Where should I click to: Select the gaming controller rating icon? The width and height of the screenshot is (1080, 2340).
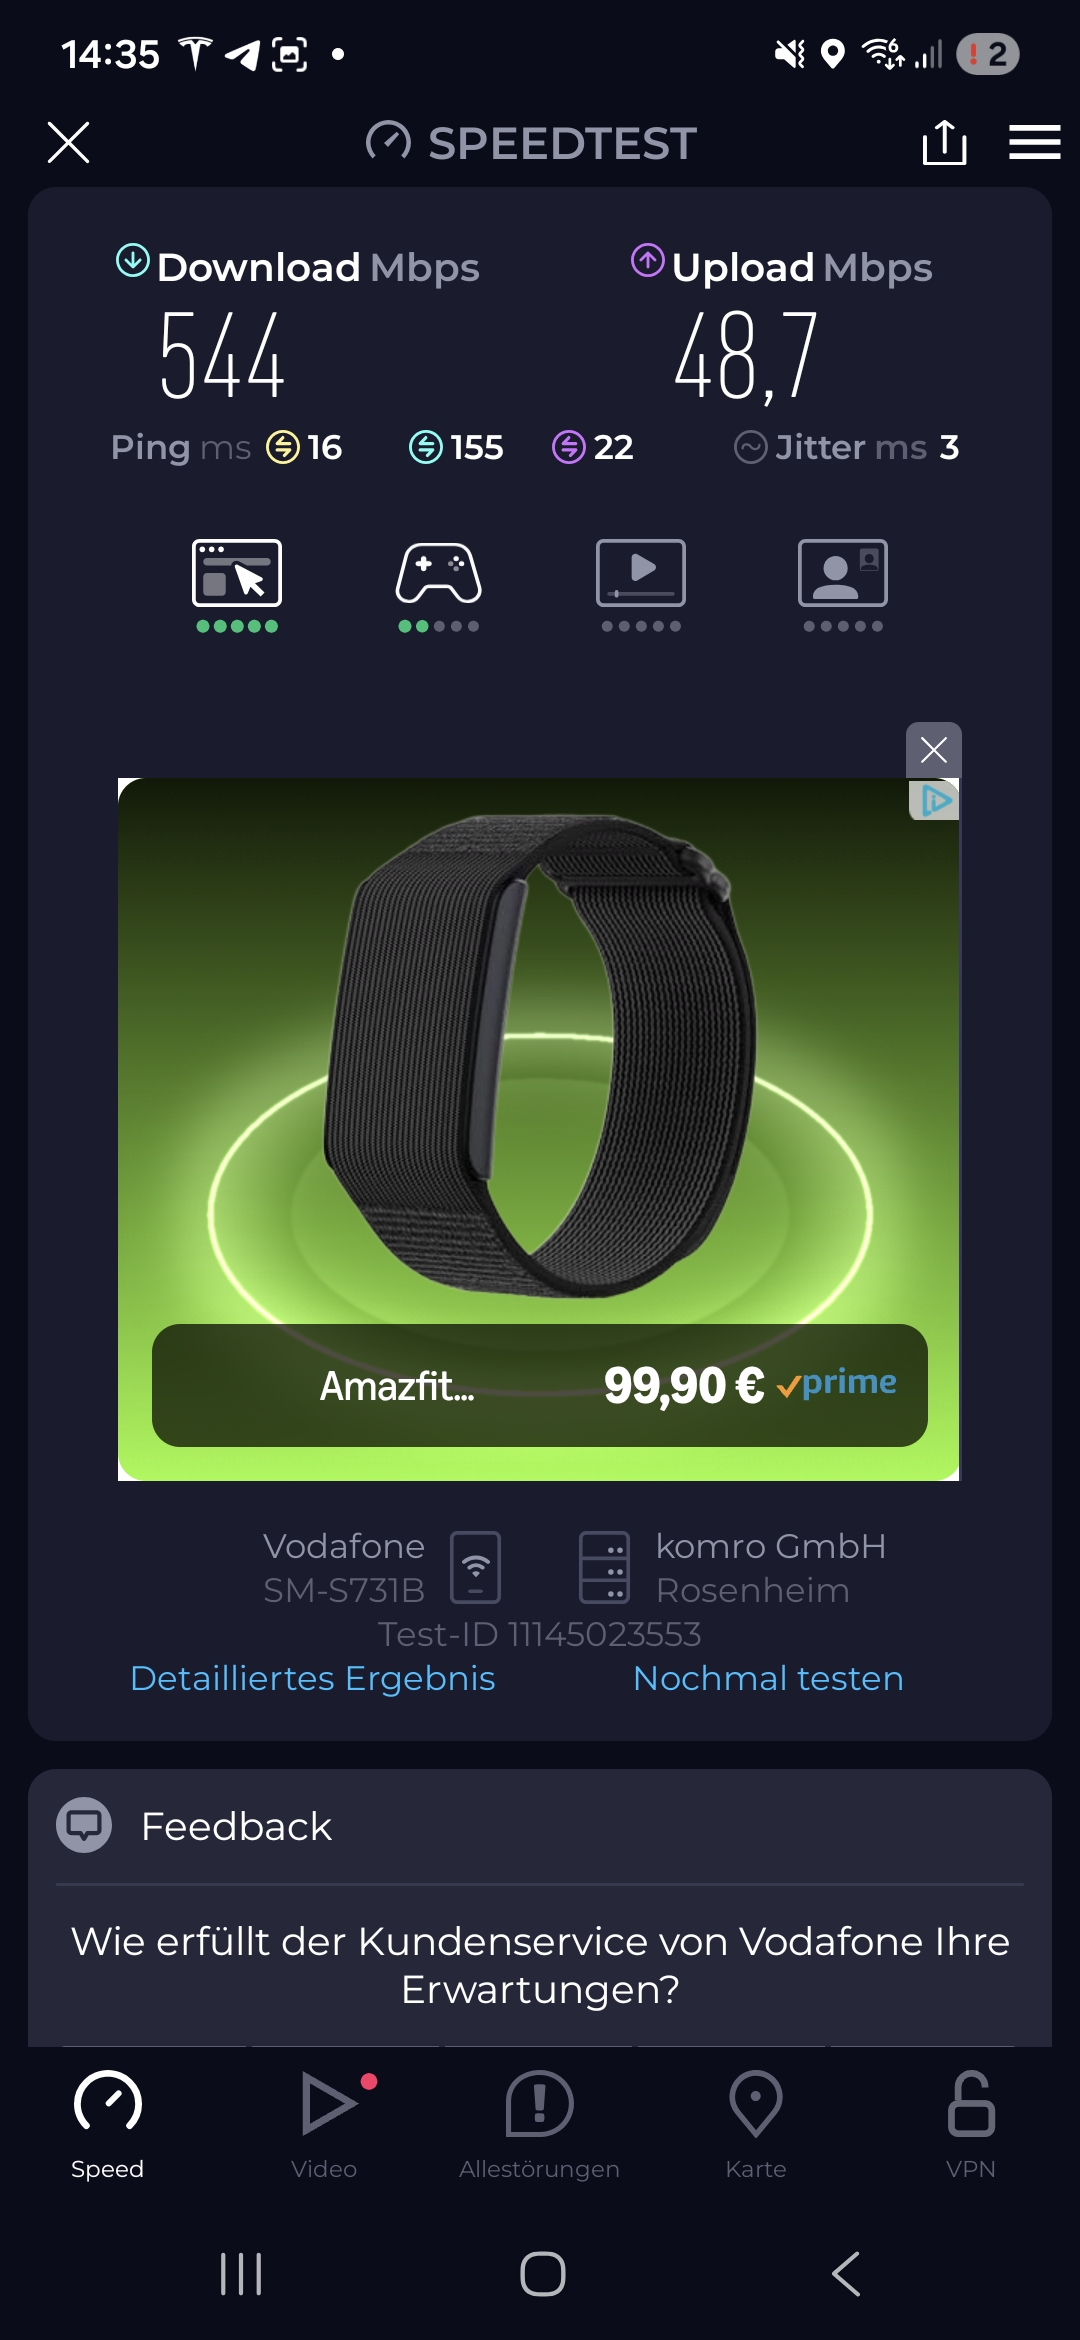pos(438,585)
